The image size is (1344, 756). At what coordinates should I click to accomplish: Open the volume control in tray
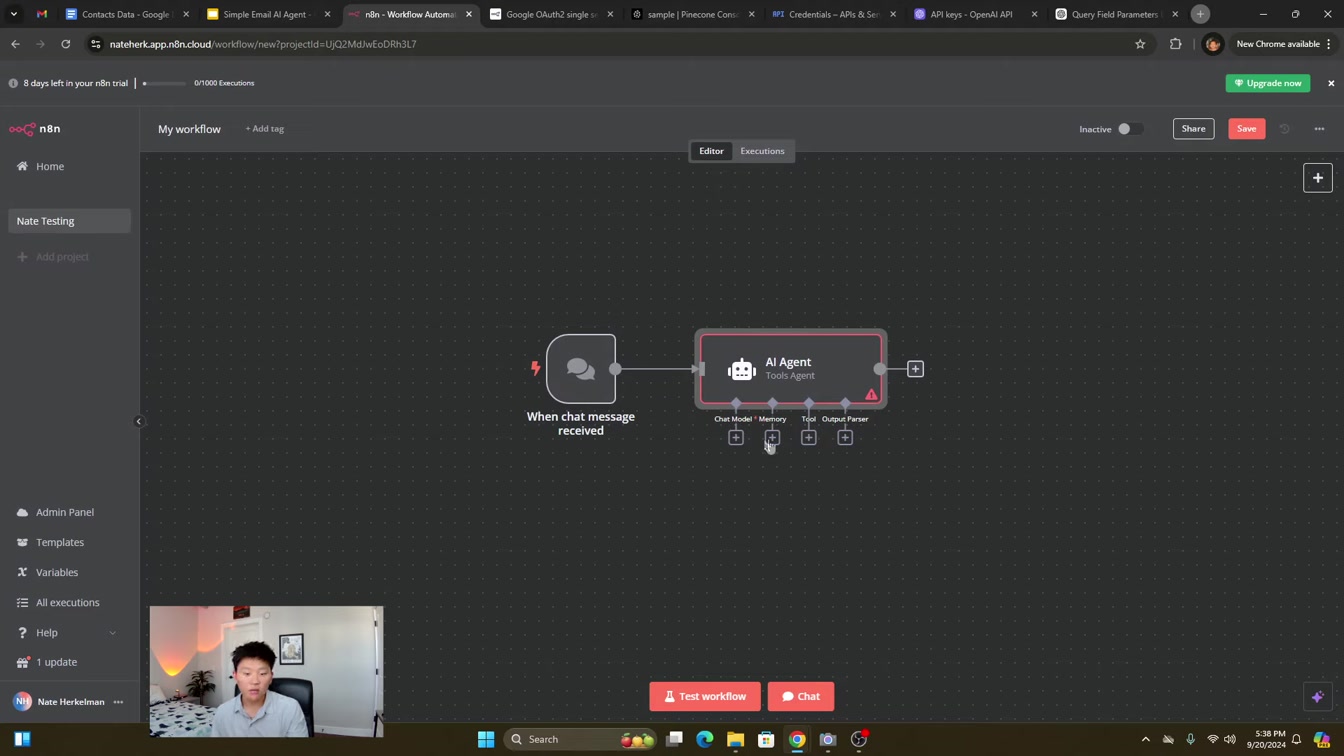click(1231, 740)
